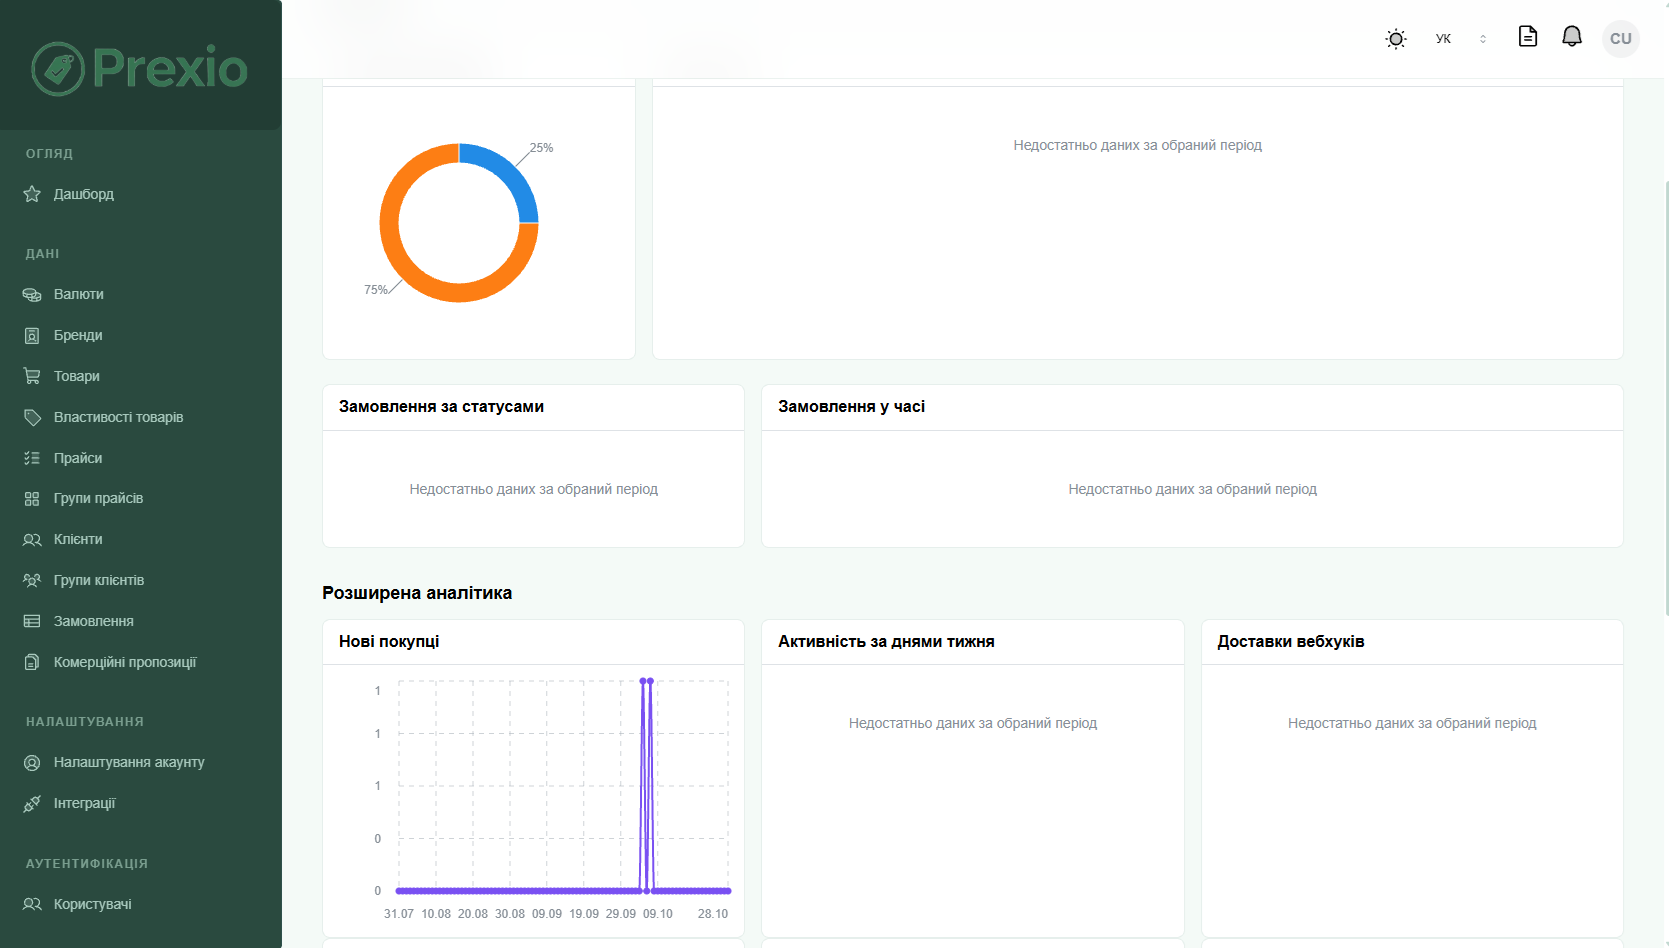Click the Бренди sidebar icon
The height and width of the screenshot is (948, 1669).
[x=32, y=335]
